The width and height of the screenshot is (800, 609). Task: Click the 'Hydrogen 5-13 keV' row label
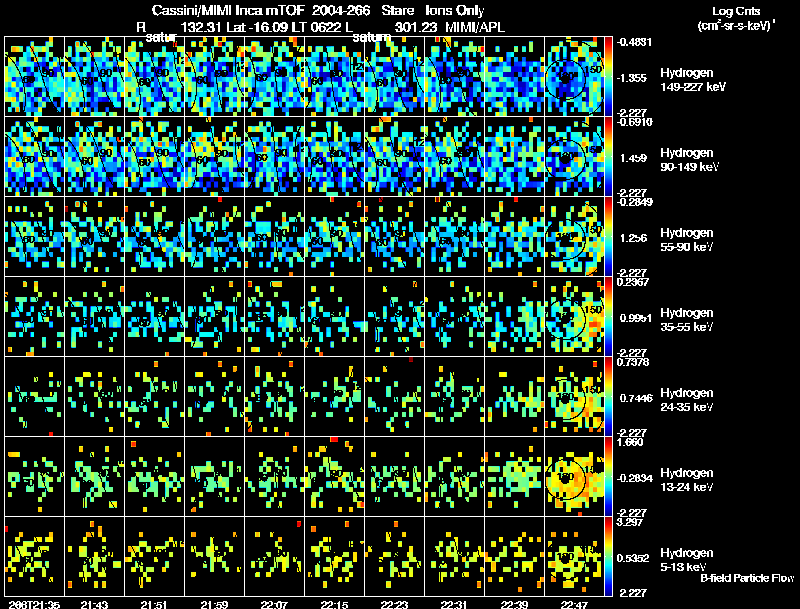pos(687,560)
